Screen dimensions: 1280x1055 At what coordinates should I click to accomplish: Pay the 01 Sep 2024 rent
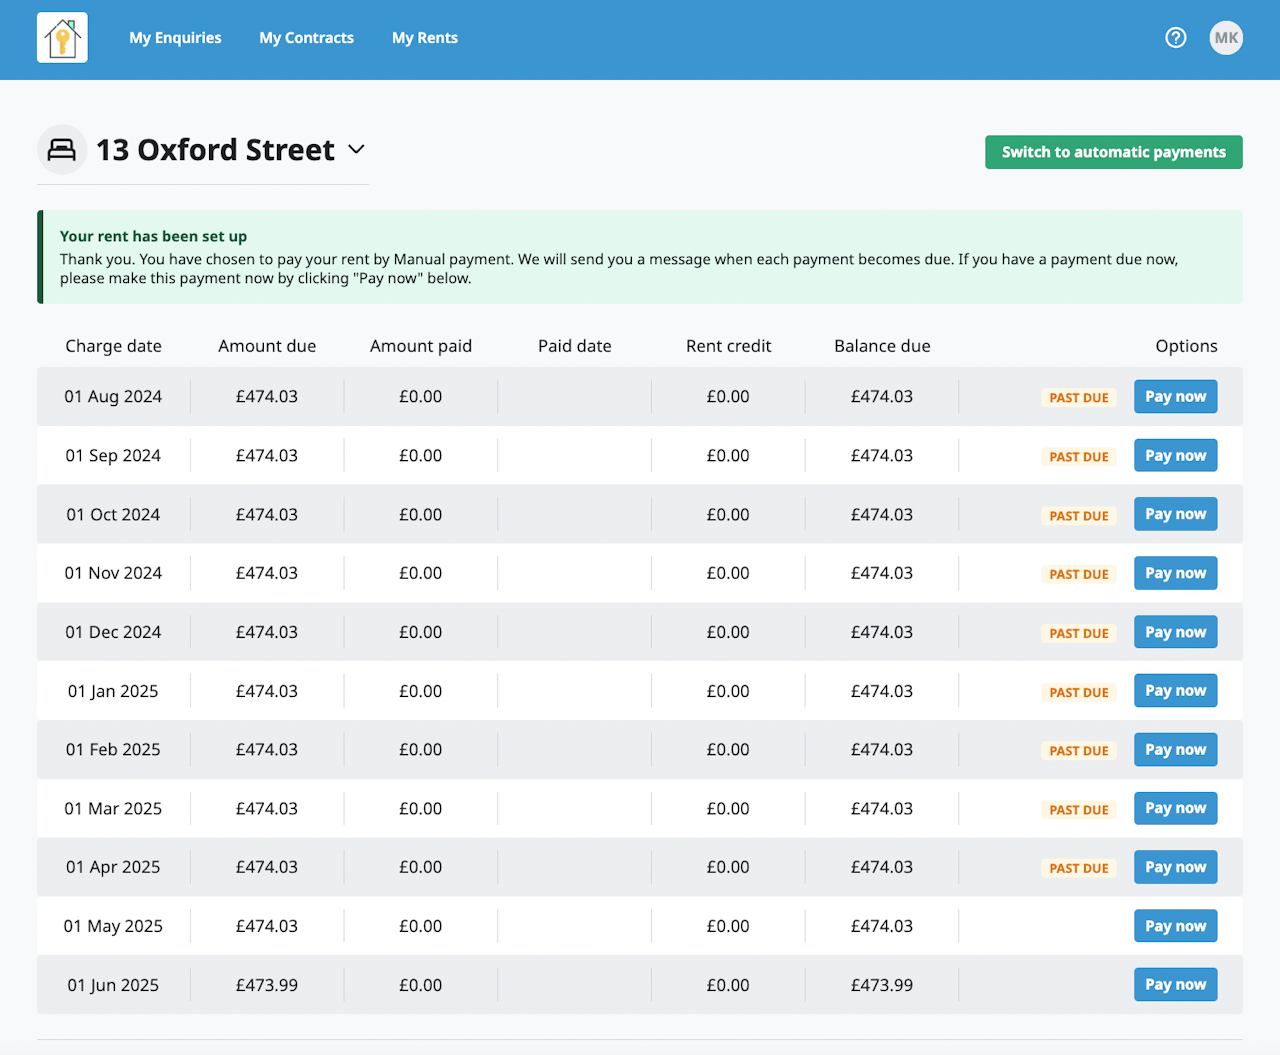point(1175,456)
